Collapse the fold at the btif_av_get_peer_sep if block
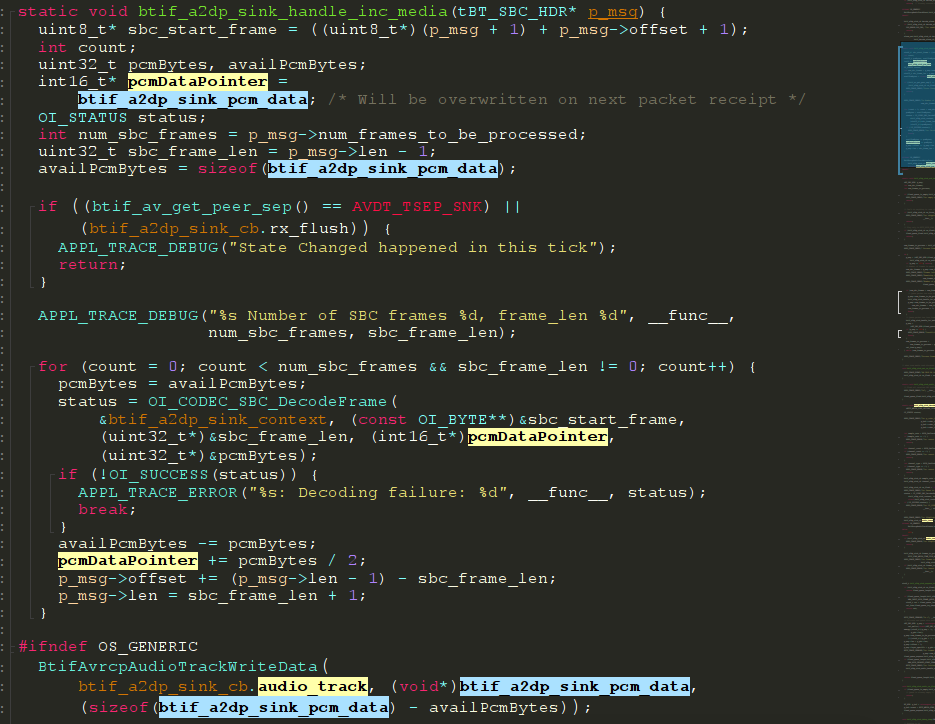This screenshot has height=724, width=935. (33, 207)
